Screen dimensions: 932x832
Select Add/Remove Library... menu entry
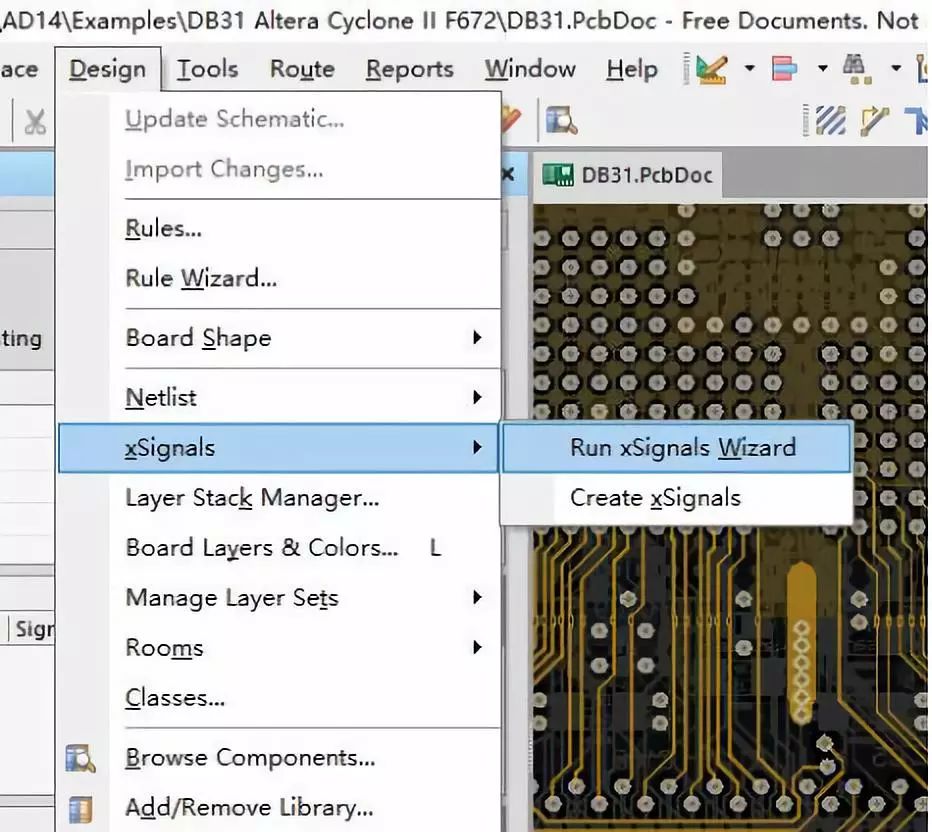click(279, 808)
